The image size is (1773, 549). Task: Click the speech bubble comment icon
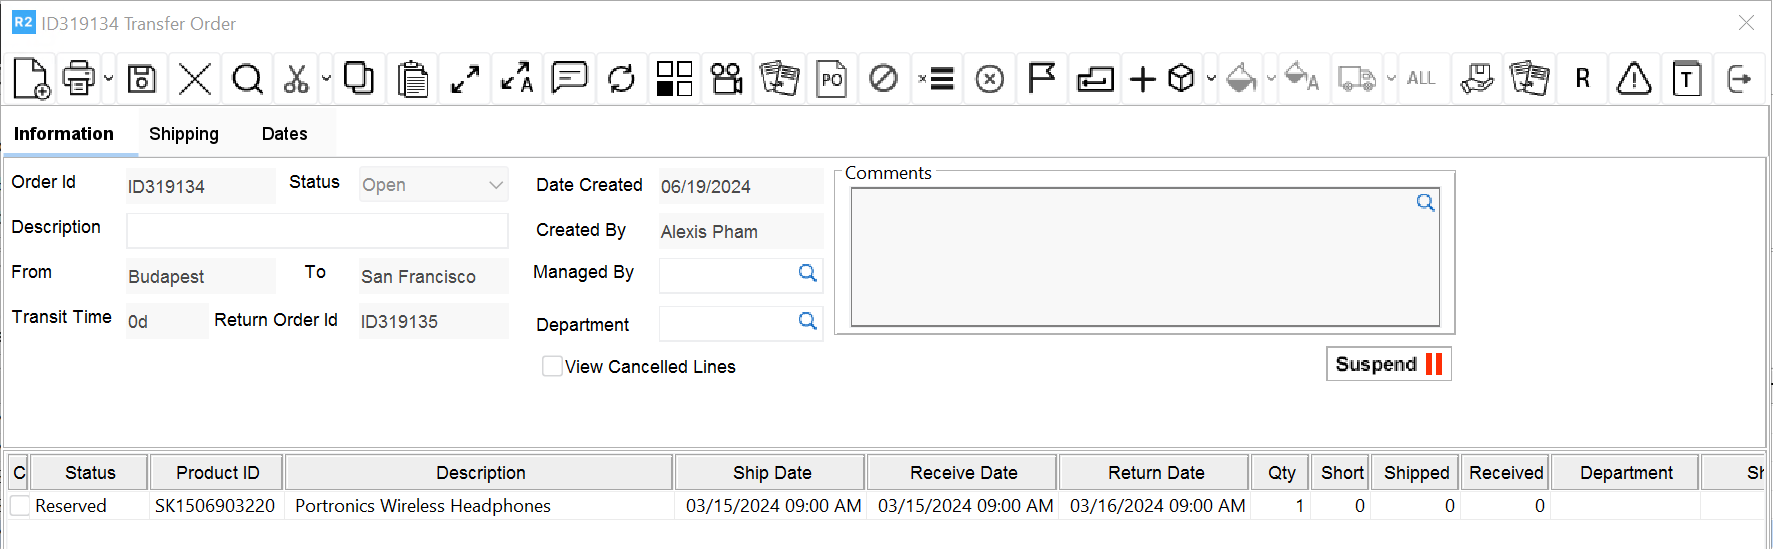(569, 78)
